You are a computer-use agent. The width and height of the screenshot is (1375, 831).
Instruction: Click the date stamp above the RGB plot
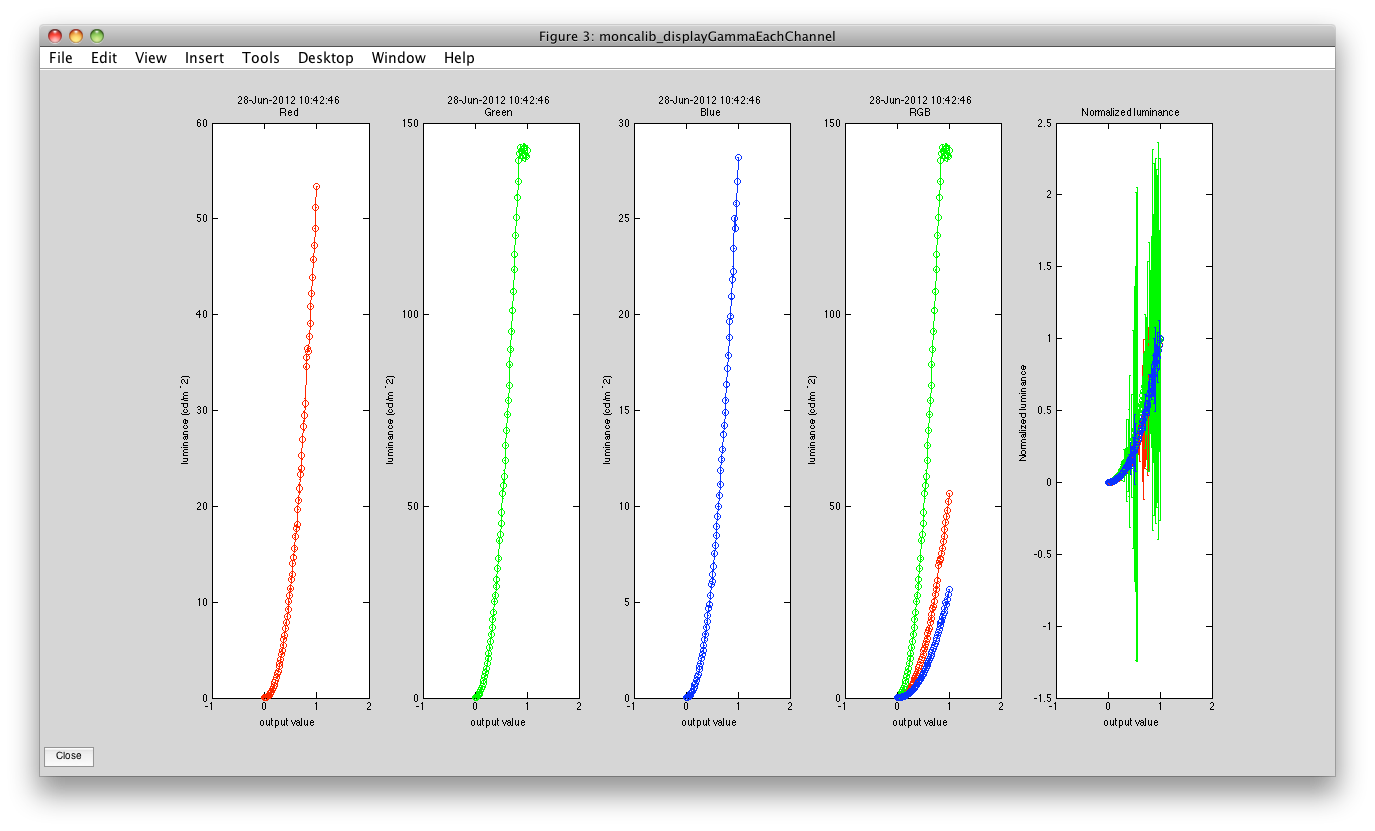click(x=920, y=100)
